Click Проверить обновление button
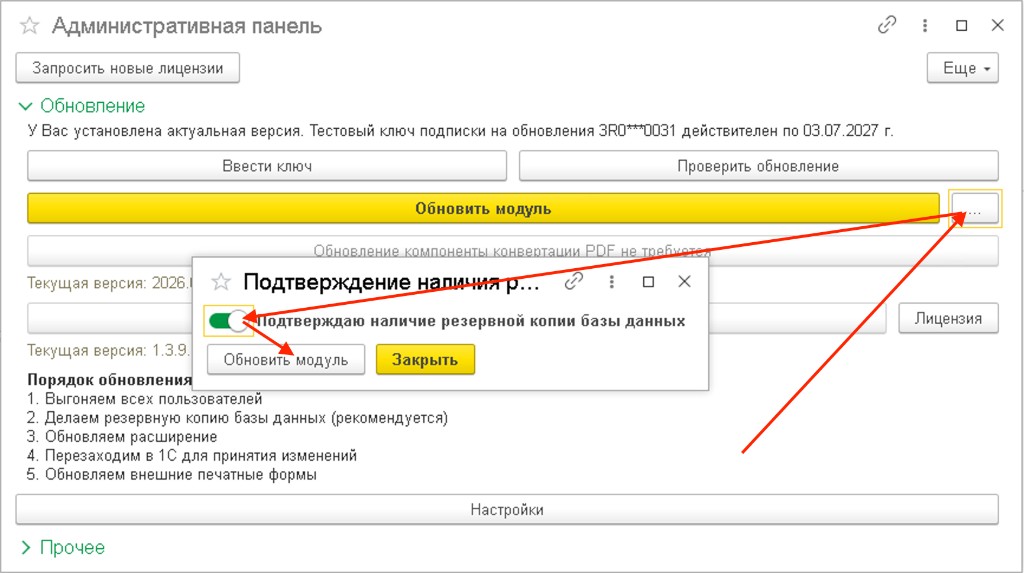Viewport: 1024px width, 573px height. pyautogui.click(x=758, y=166)
